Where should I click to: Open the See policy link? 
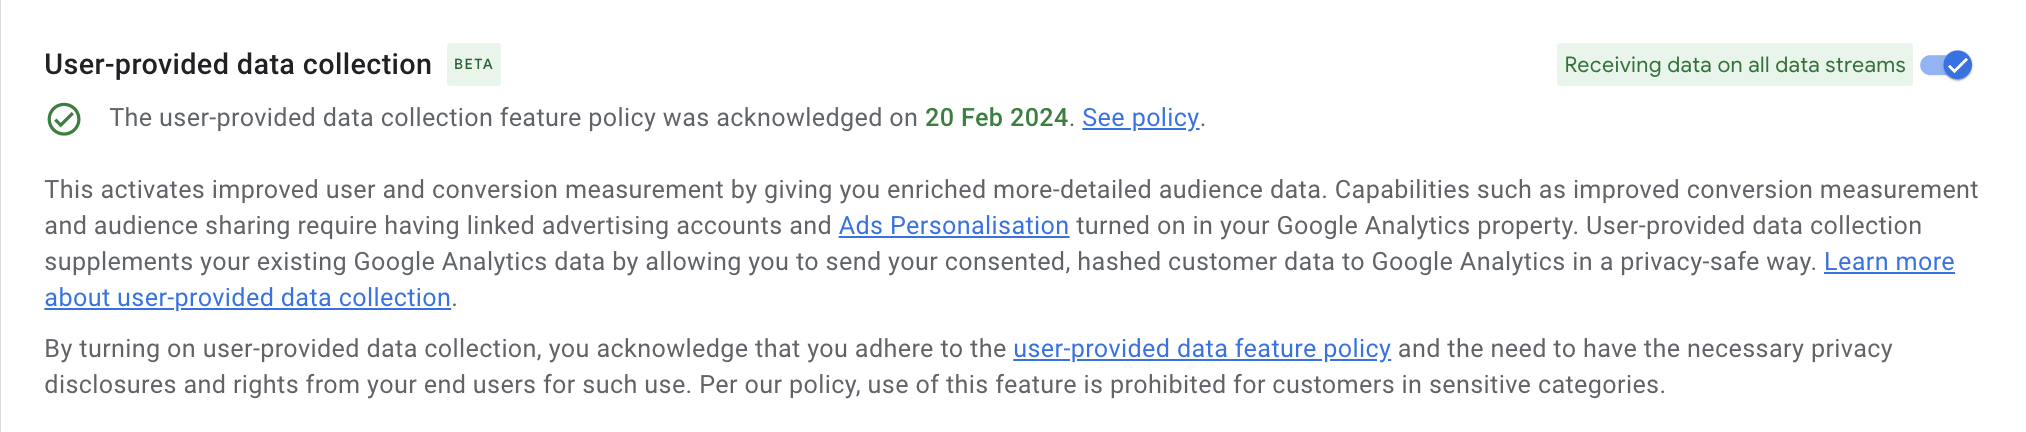[x=1140, y=118]
